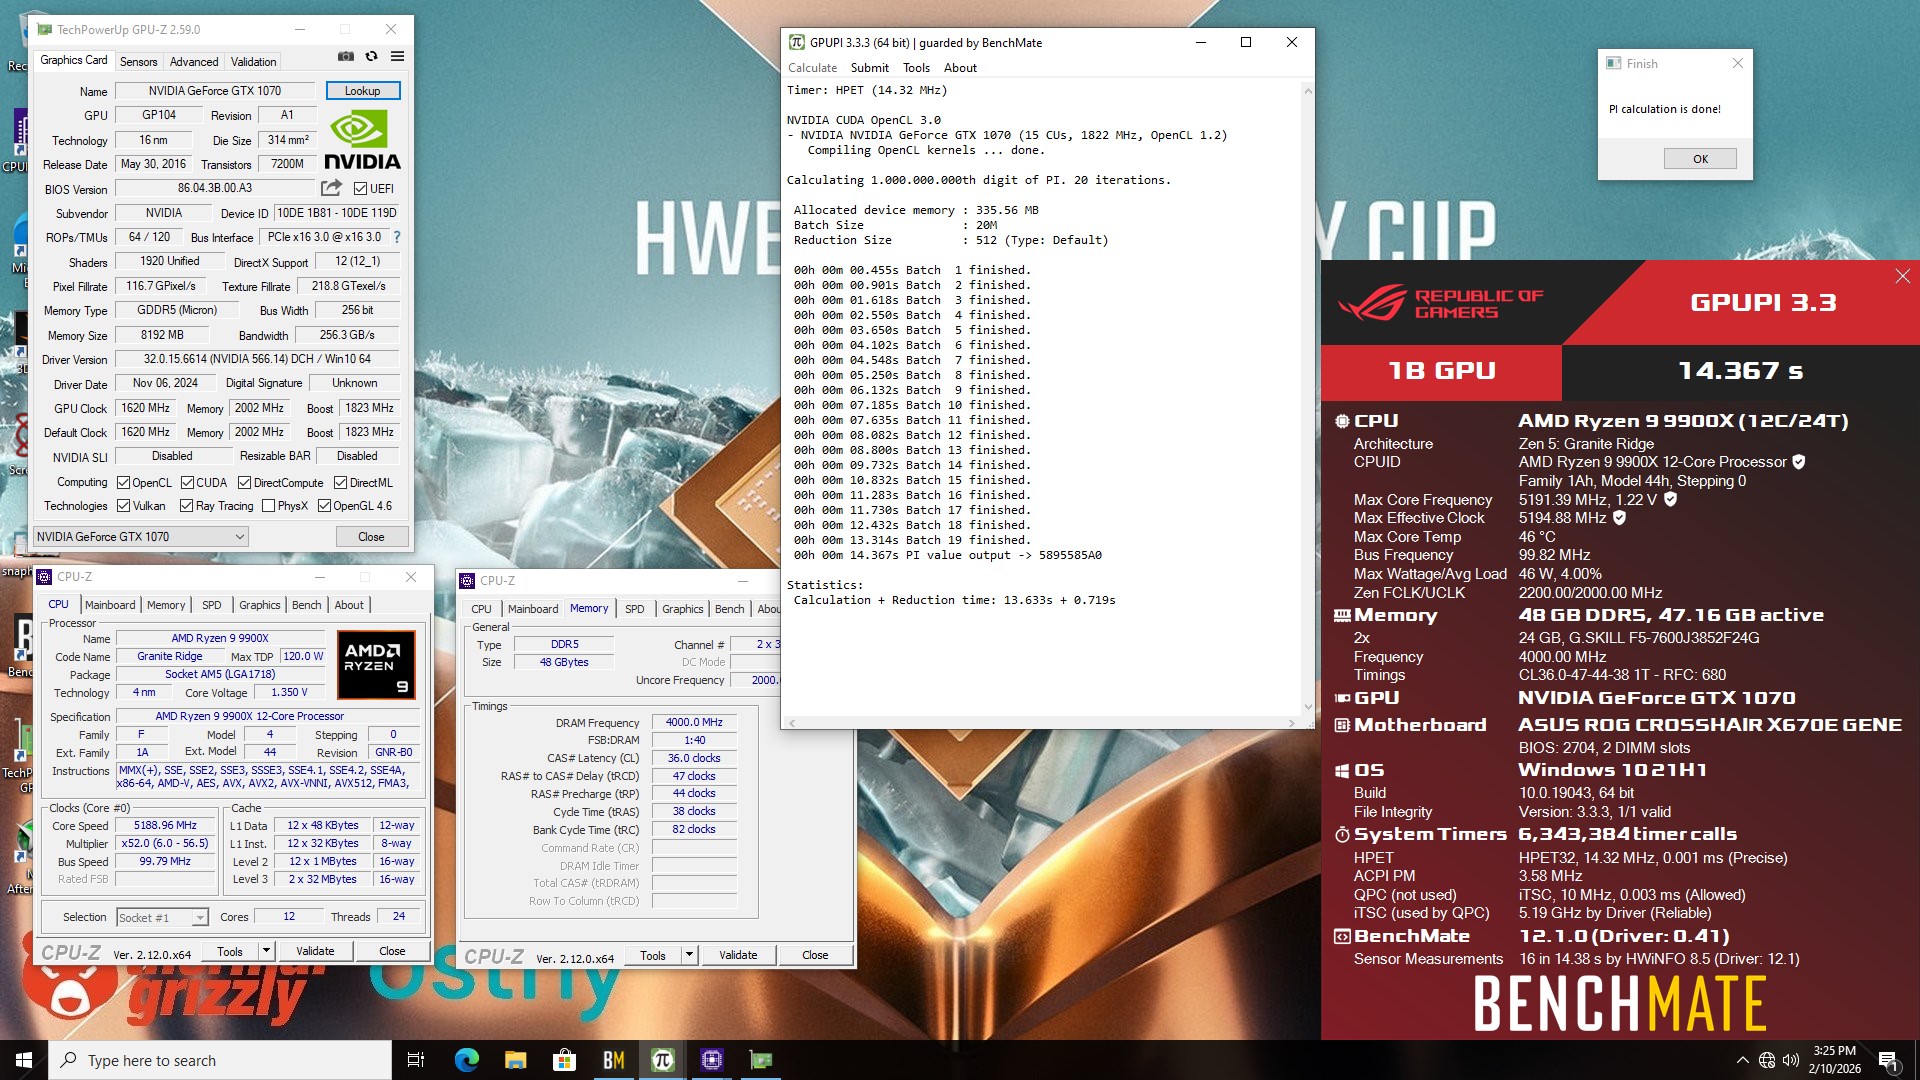Open File Explorer from the taskbar
Screen dimensions: 1920x1080
tap(515, 1060)
